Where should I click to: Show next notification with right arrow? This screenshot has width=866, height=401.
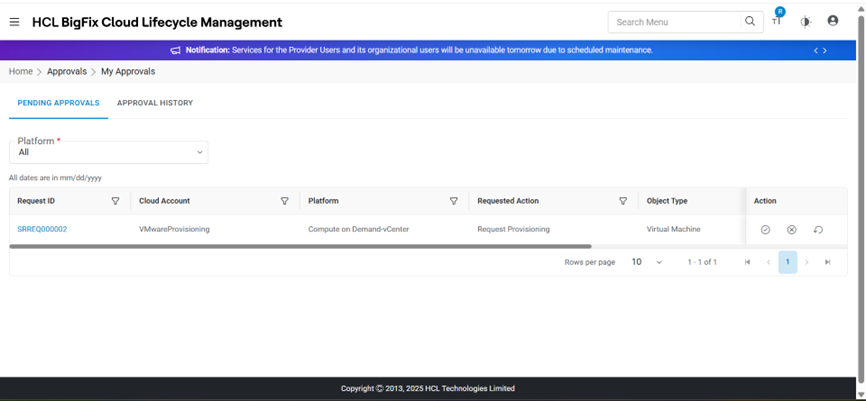point(825,50)
